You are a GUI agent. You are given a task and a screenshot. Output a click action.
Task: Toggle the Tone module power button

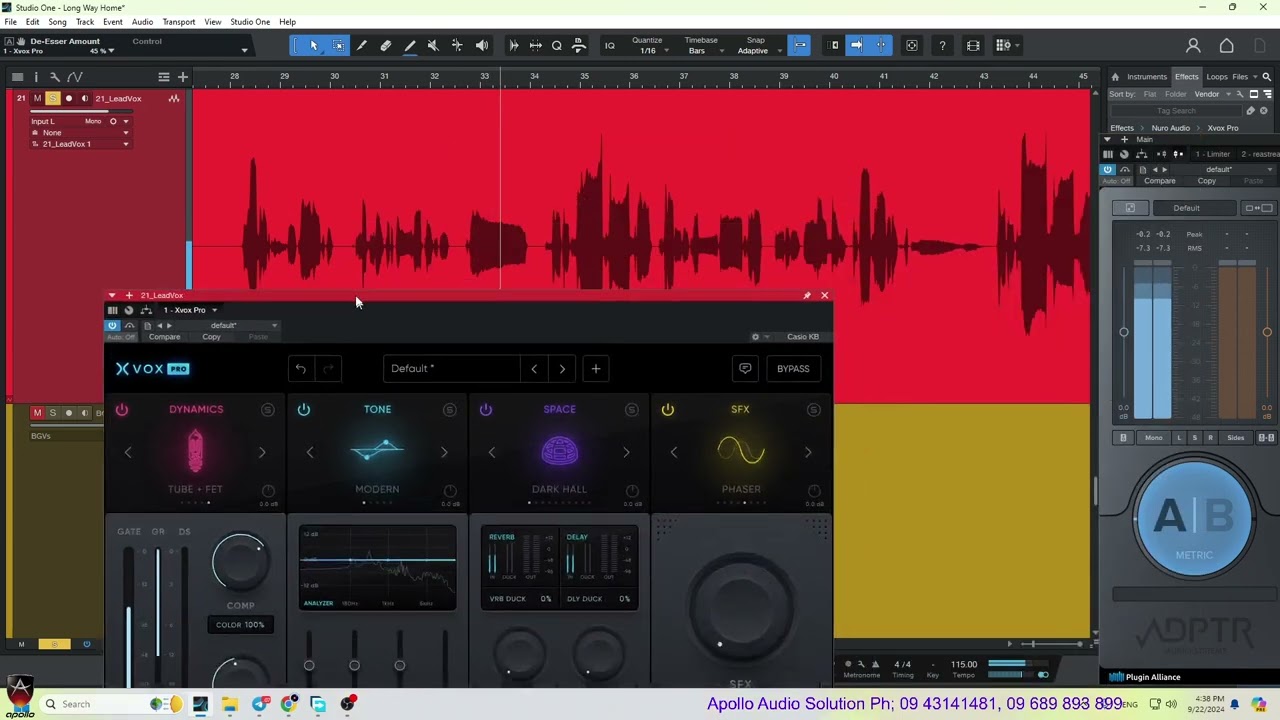tap(304, 410)
